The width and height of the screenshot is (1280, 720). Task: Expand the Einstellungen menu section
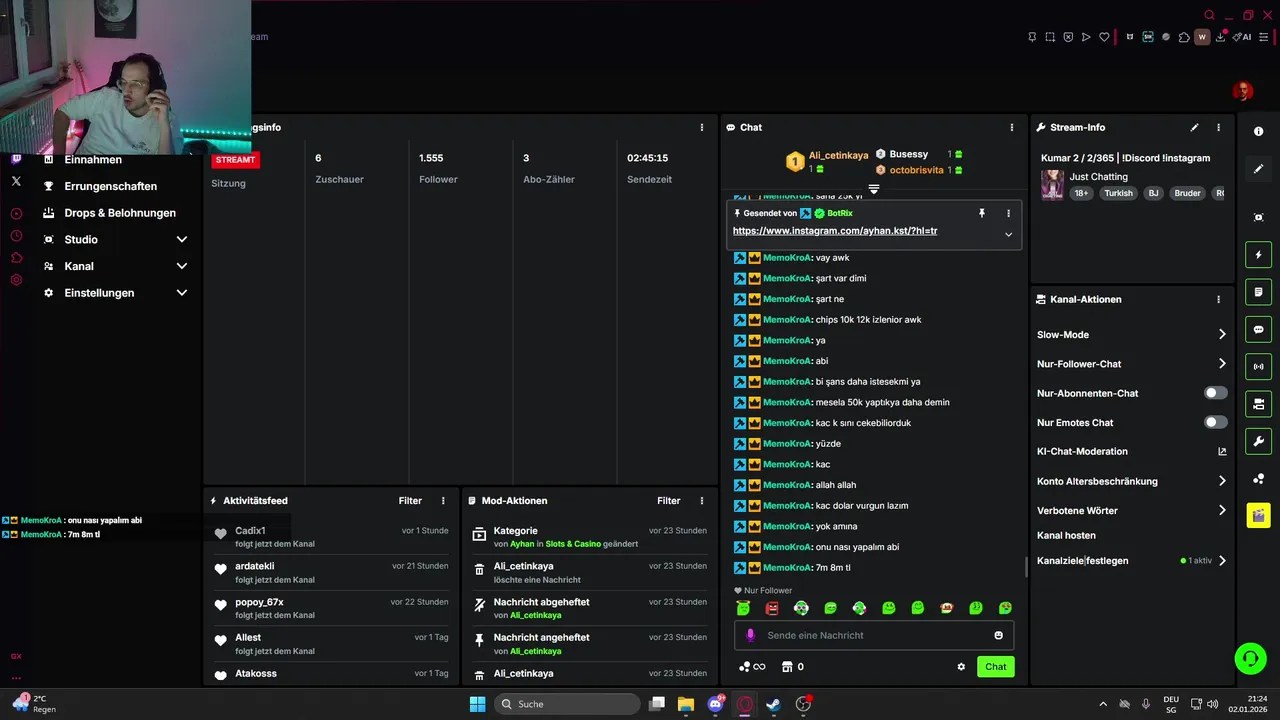pos(182,293)
